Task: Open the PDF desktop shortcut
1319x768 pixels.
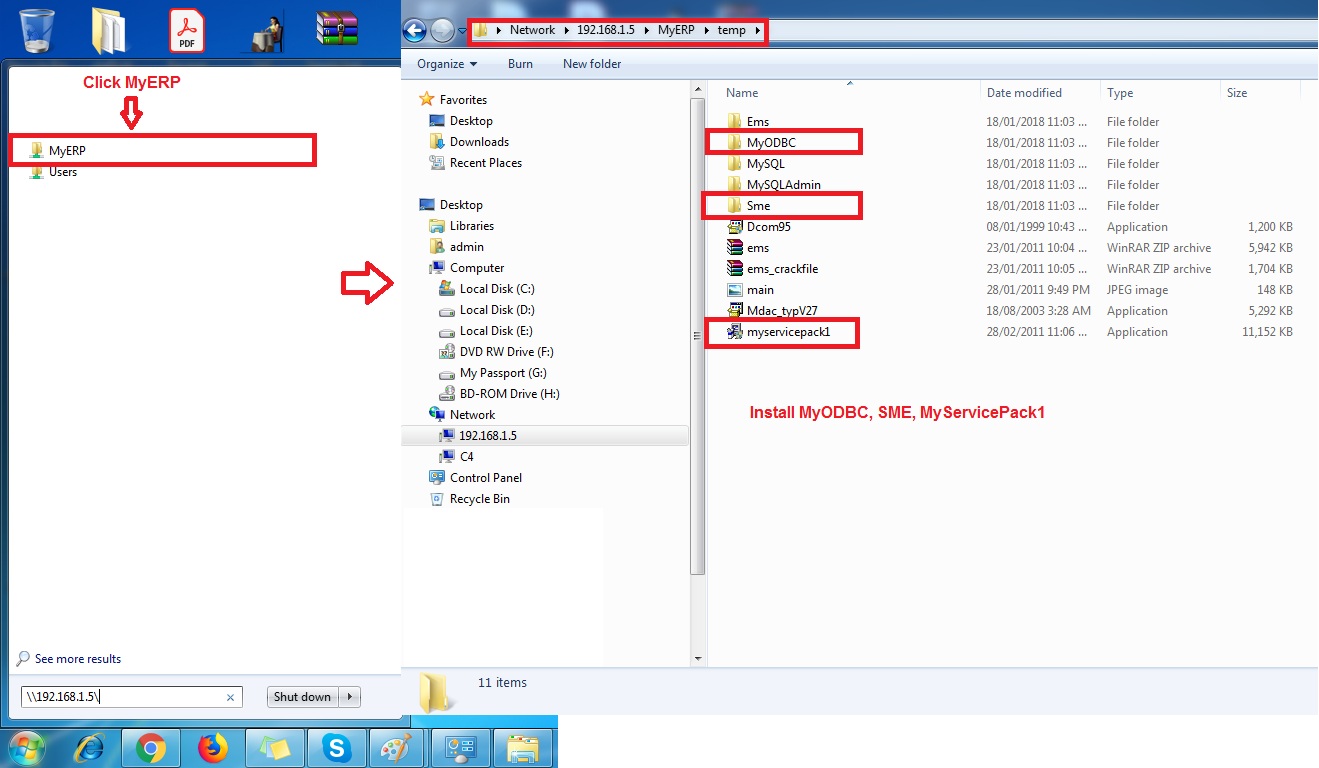Action: (x=187, y=30)
